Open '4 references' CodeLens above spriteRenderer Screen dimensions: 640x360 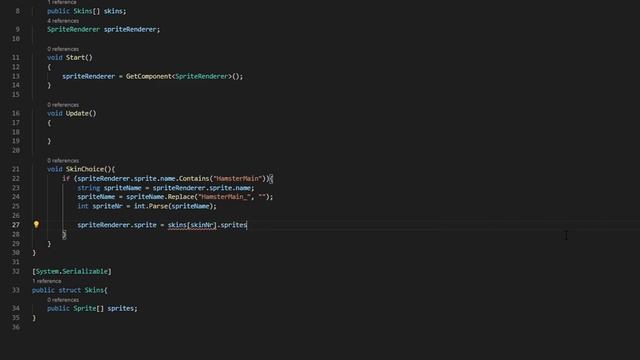(63, 21)
